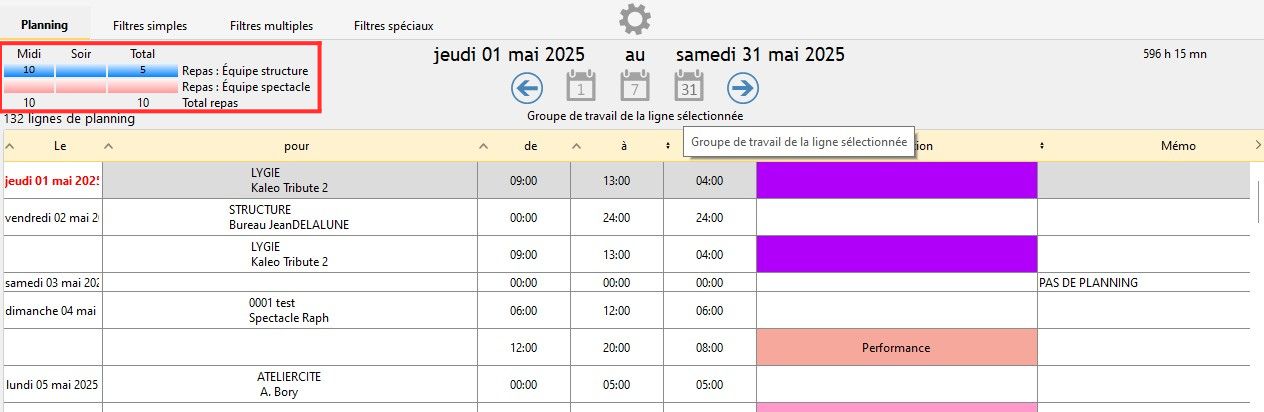Click the sort arrow left of 'pour' header
The width and height of the screenshot is (1264, 412).
109,146
